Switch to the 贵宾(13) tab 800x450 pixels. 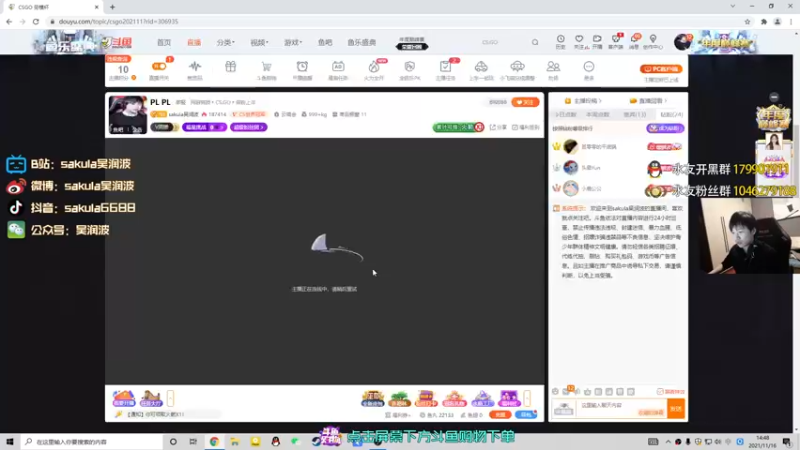point(635,115)
